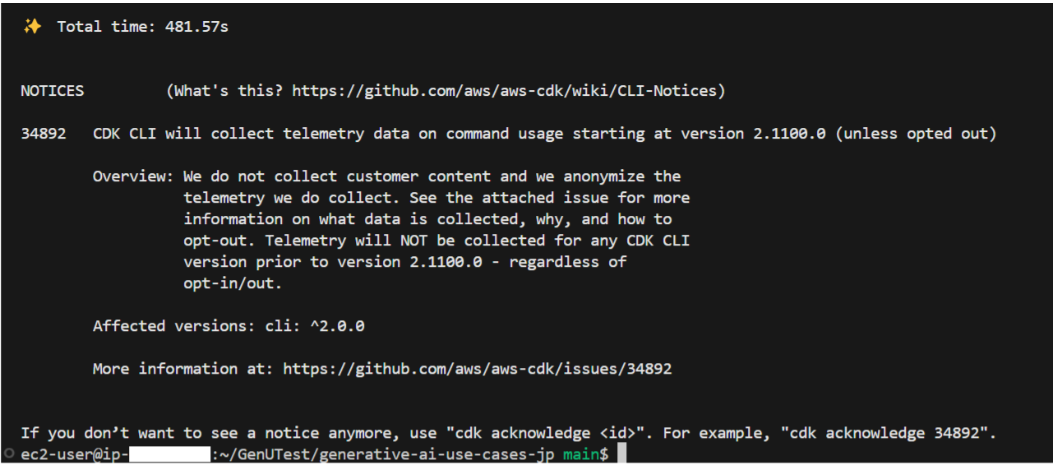Click the circle indicator before ec2-user prompt

tap(9, 453)
